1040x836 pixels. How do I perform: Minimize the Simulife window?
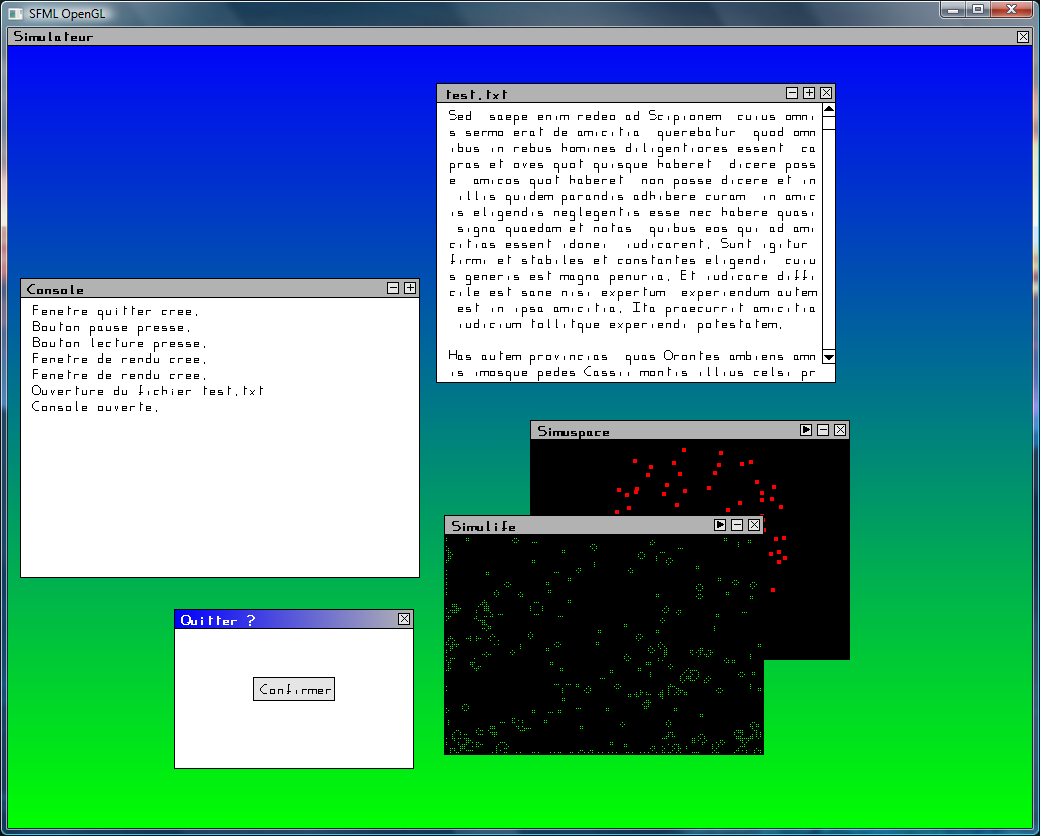point(737,525)
